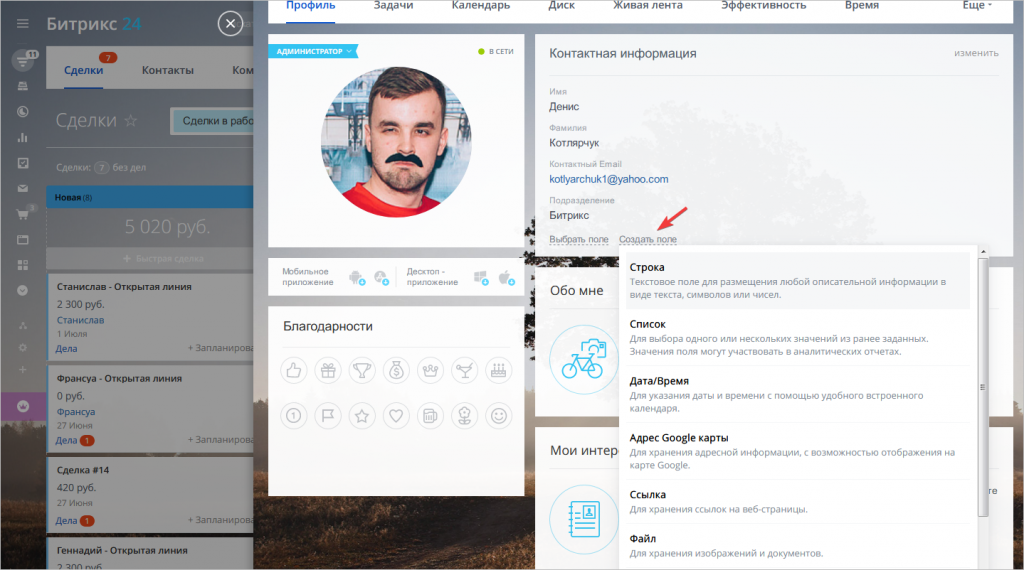Image resolution: width=1024 pixels, height=570 pixels.
Task: Choose Дата/Время field type option
Action: 797,394
